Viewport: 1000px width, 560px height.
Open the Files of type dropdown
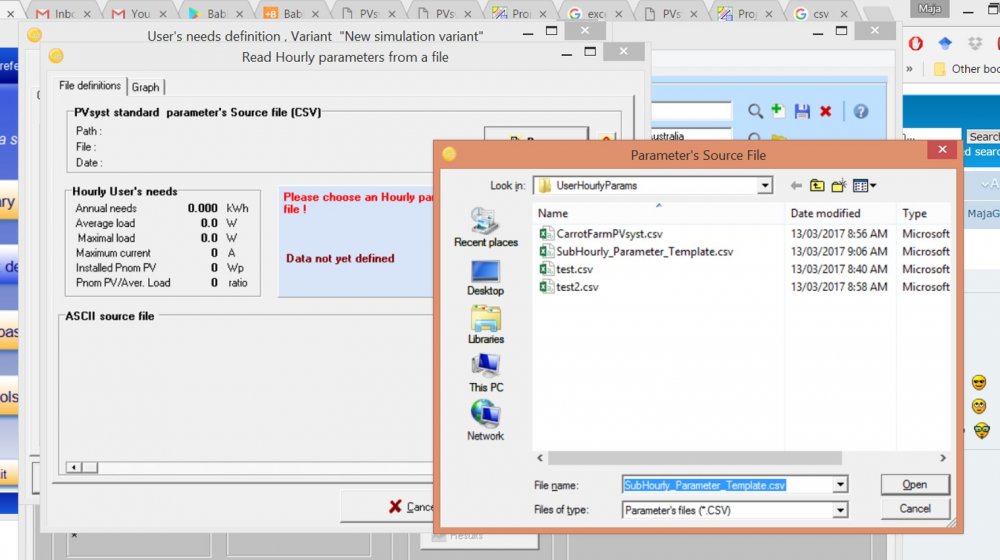pos(840,509)
